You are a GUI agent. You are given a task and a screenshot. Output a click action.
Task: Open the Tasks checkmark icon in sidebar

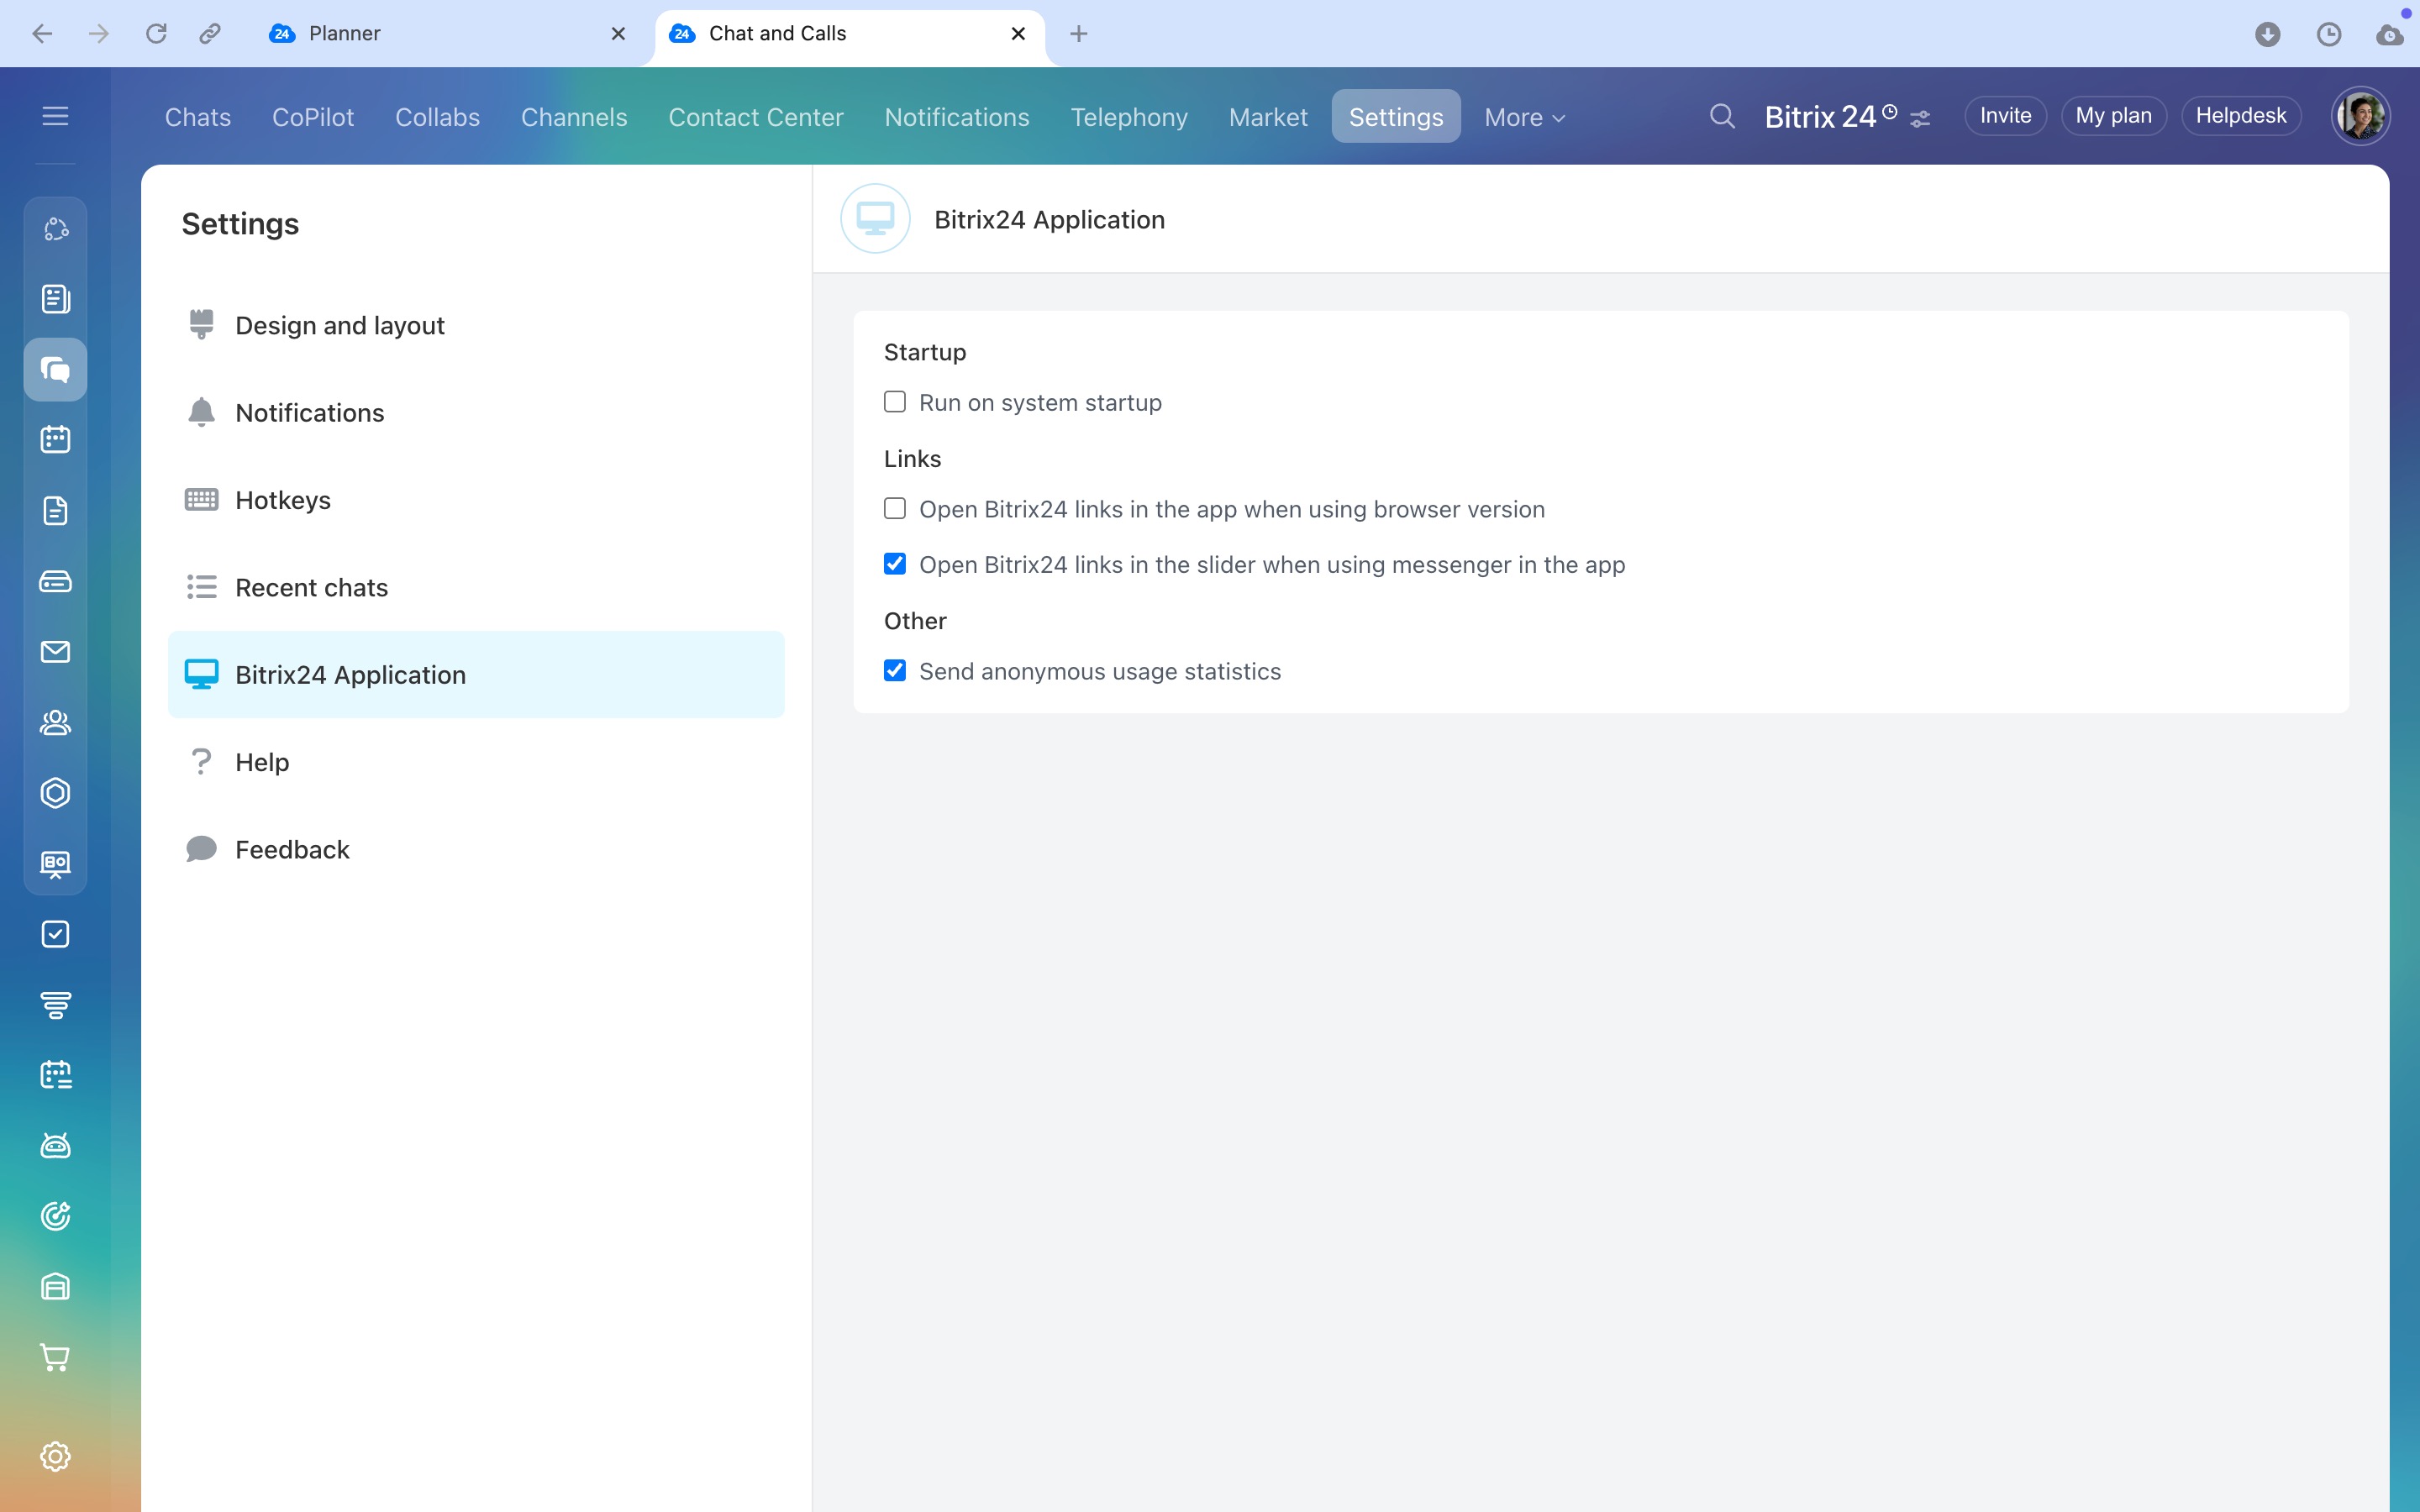tap(55, 934)
